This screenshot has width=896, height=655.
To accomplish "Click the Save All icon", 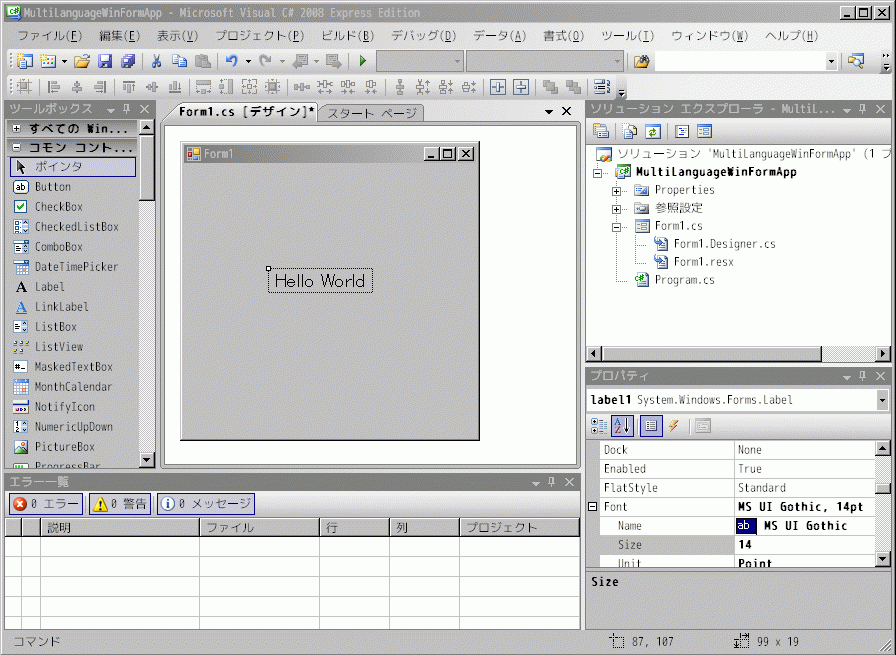I will [x=127, y=61].
